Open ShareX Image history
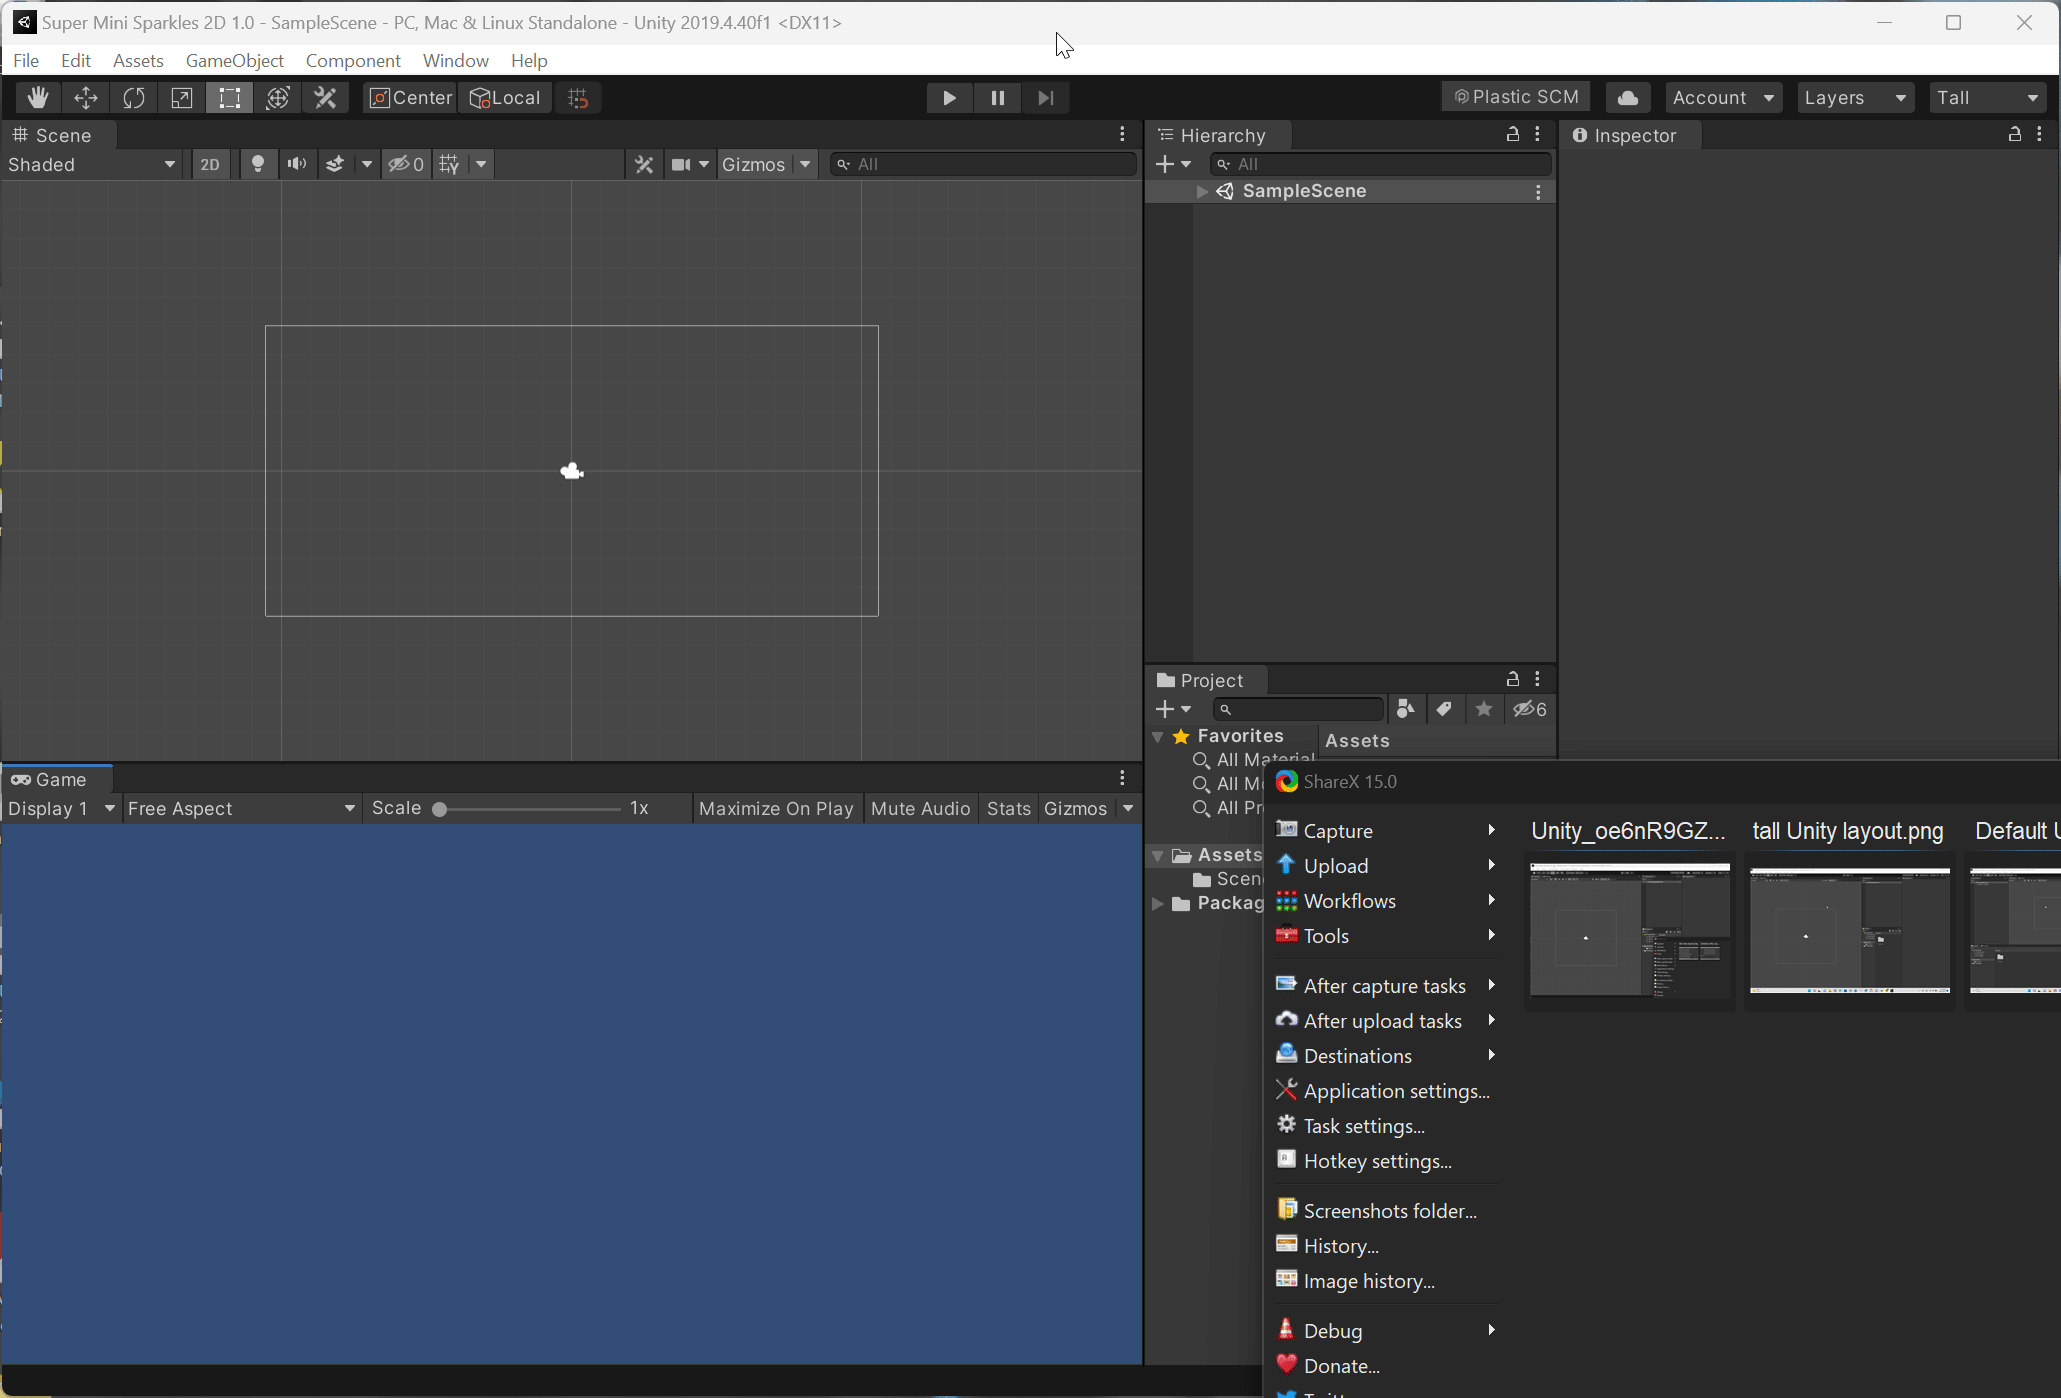Screen dimensions: 2061x1398 [1387, 1280]
